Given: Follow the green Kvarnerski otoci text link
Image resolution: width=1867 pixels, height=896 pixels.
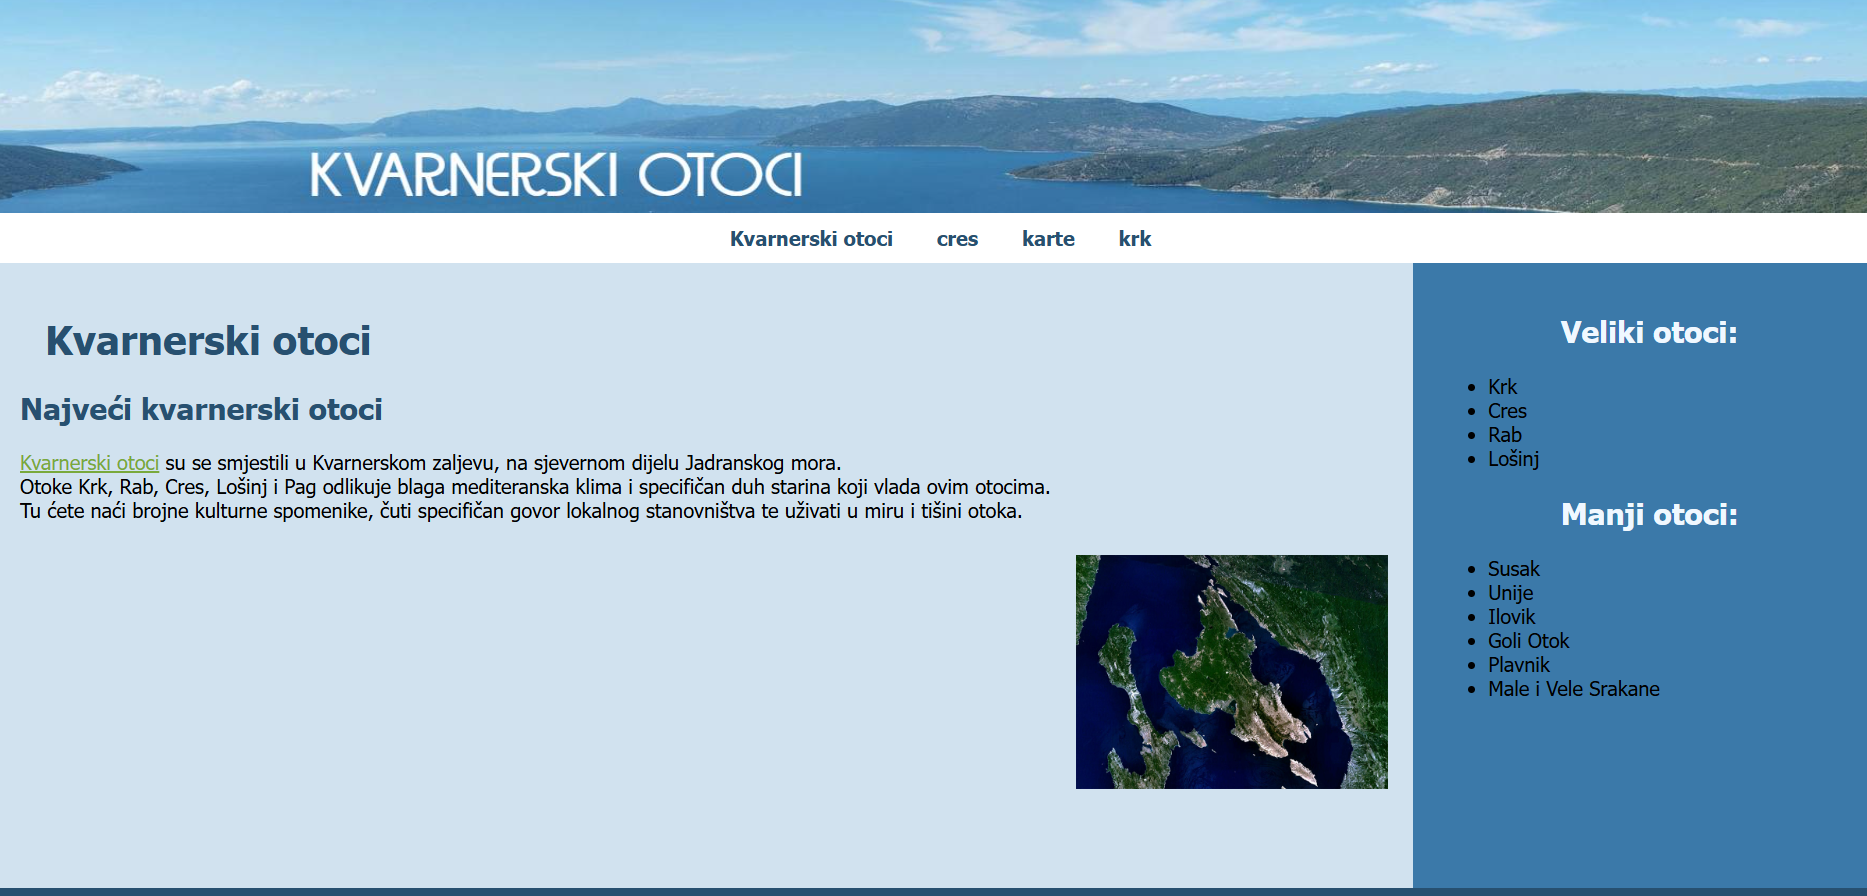Looking at the screenshot, I should tap(90, 463).
